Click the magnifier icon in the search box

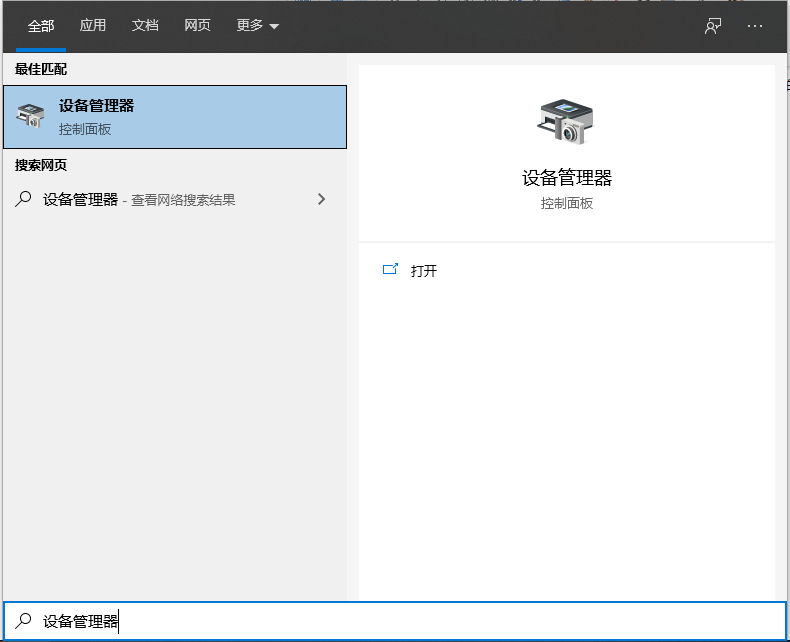point(23,621)
